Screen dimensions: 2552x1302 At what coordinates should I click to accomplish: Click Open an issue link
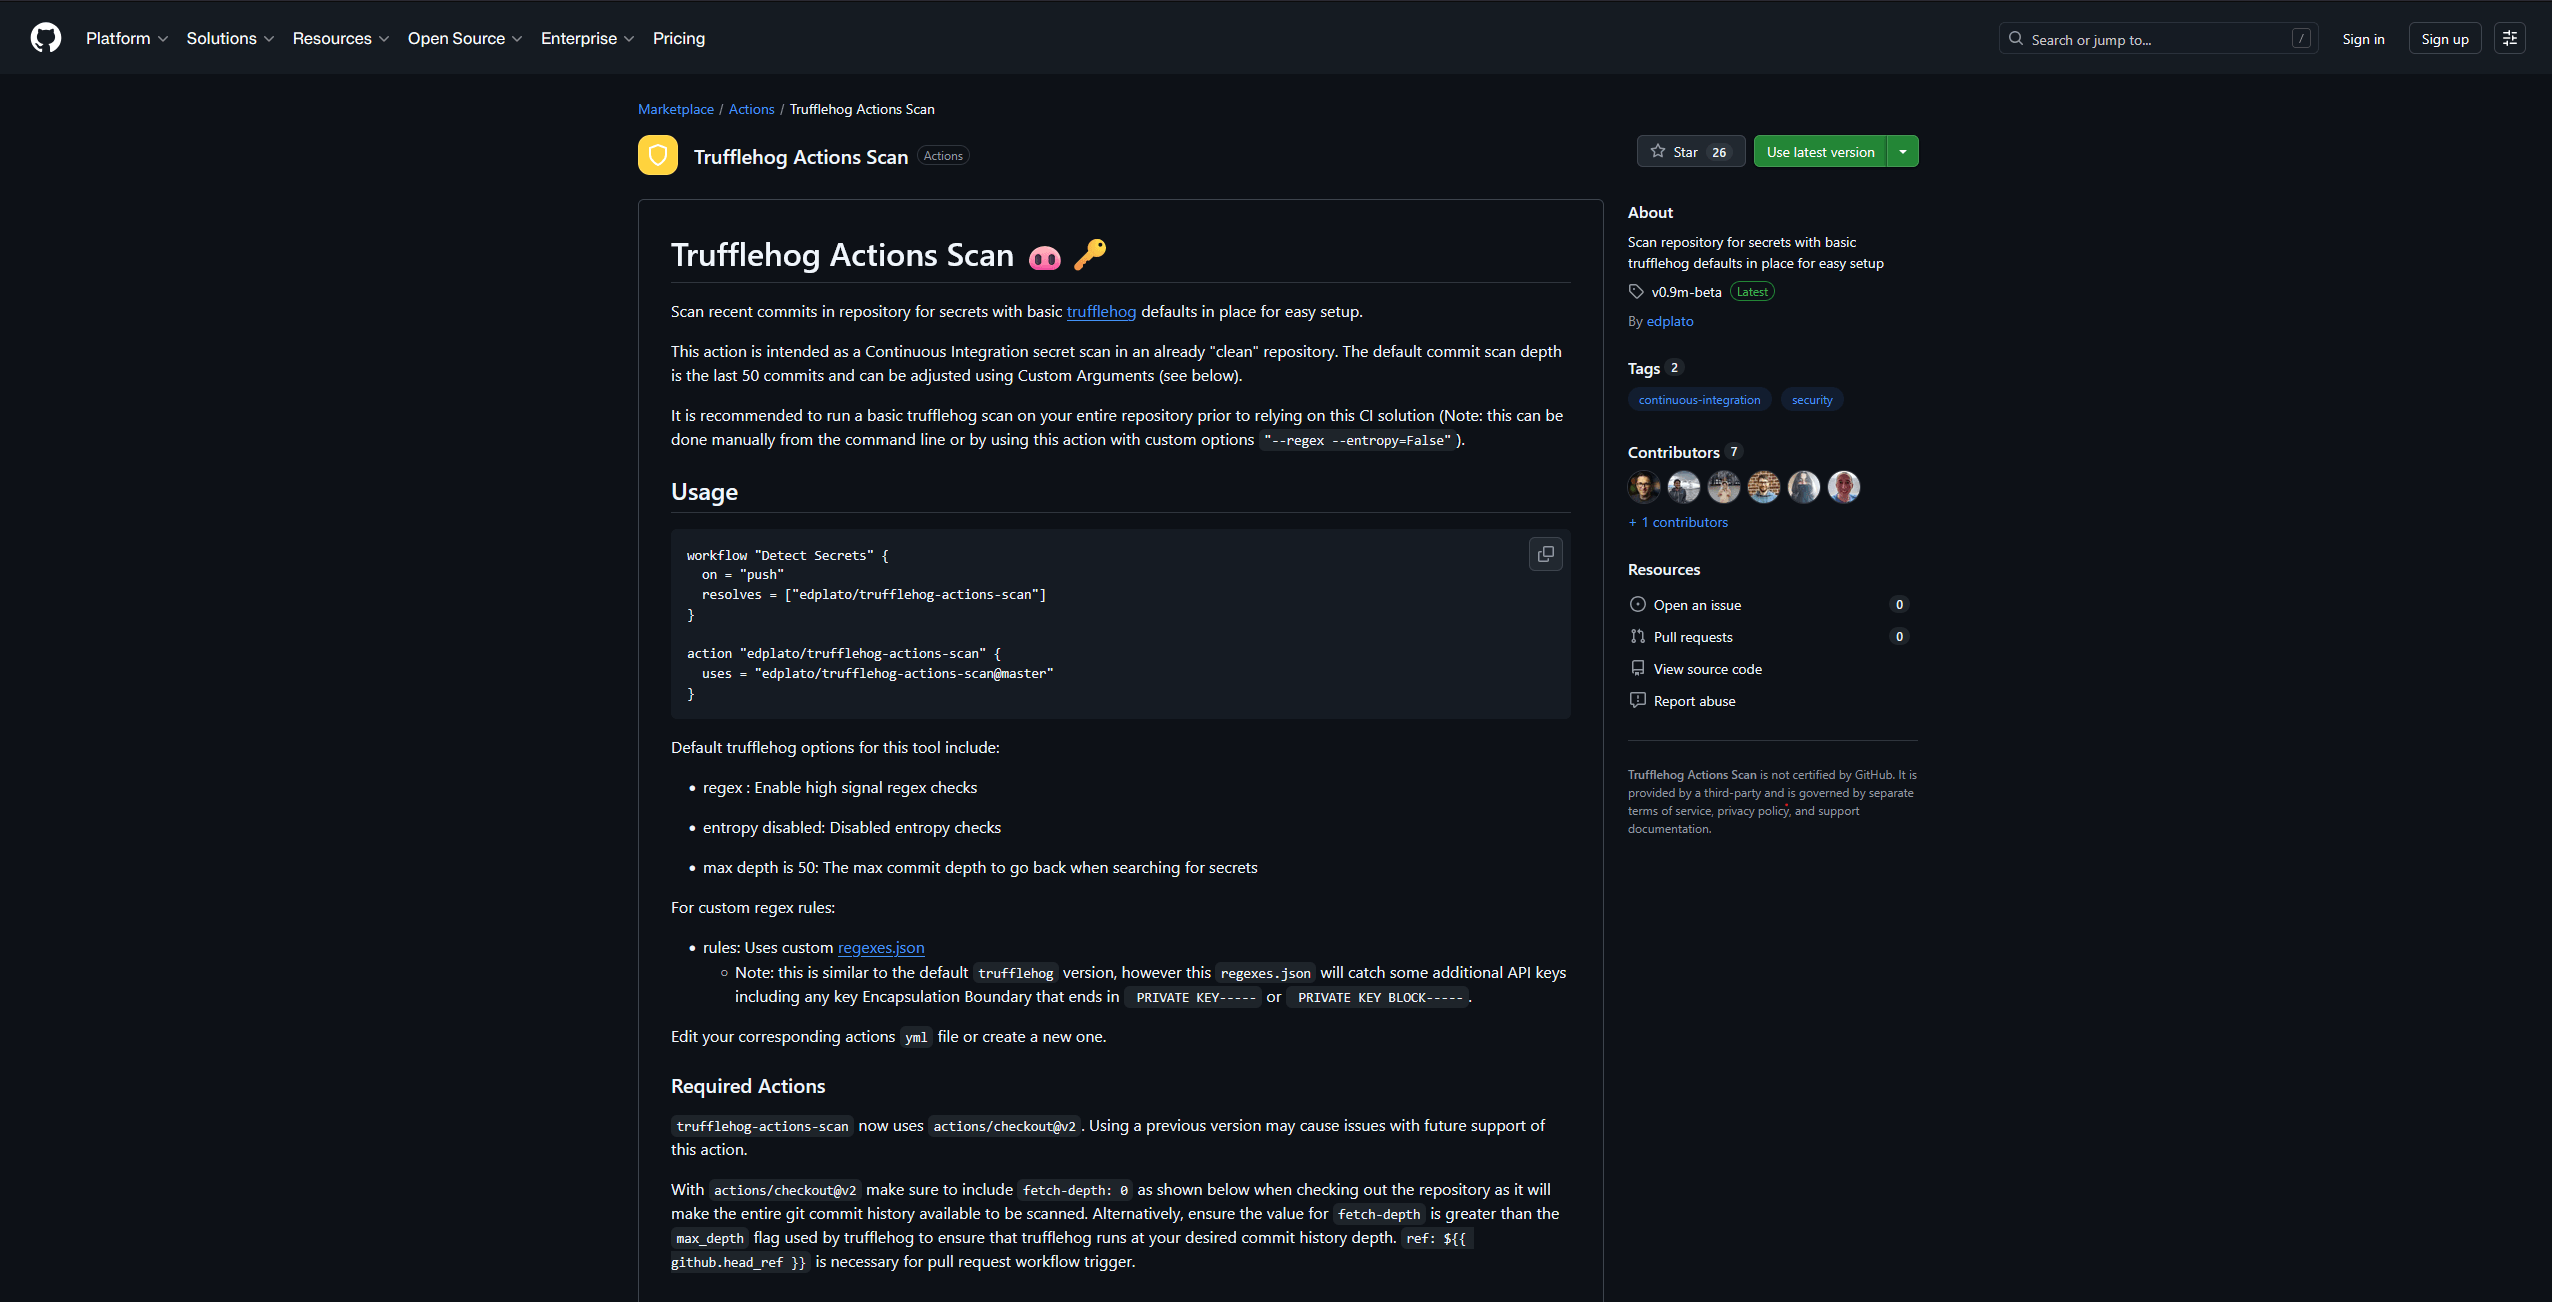tap(1697, 605)
